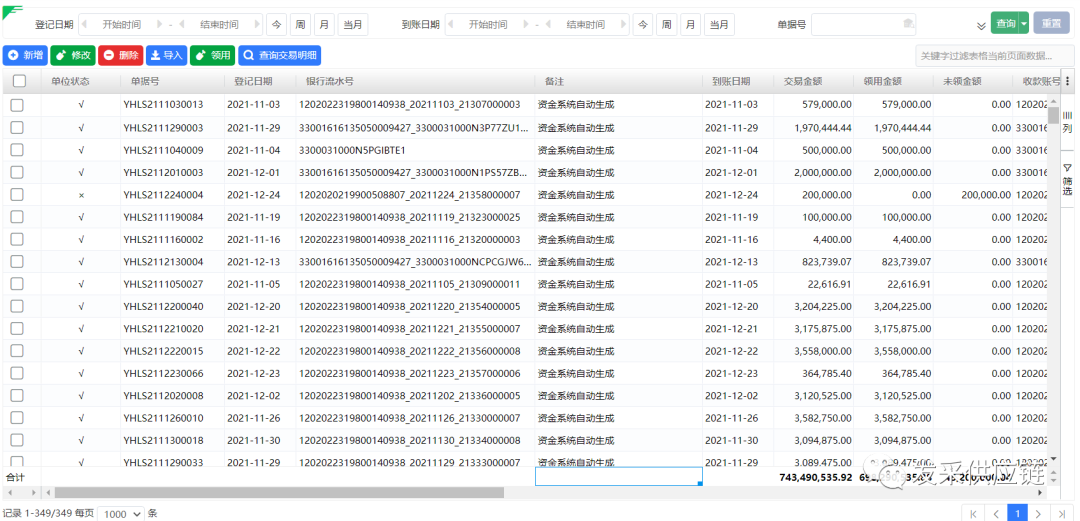
Task: Go to previous page pagination arrow
Action: 995,513
